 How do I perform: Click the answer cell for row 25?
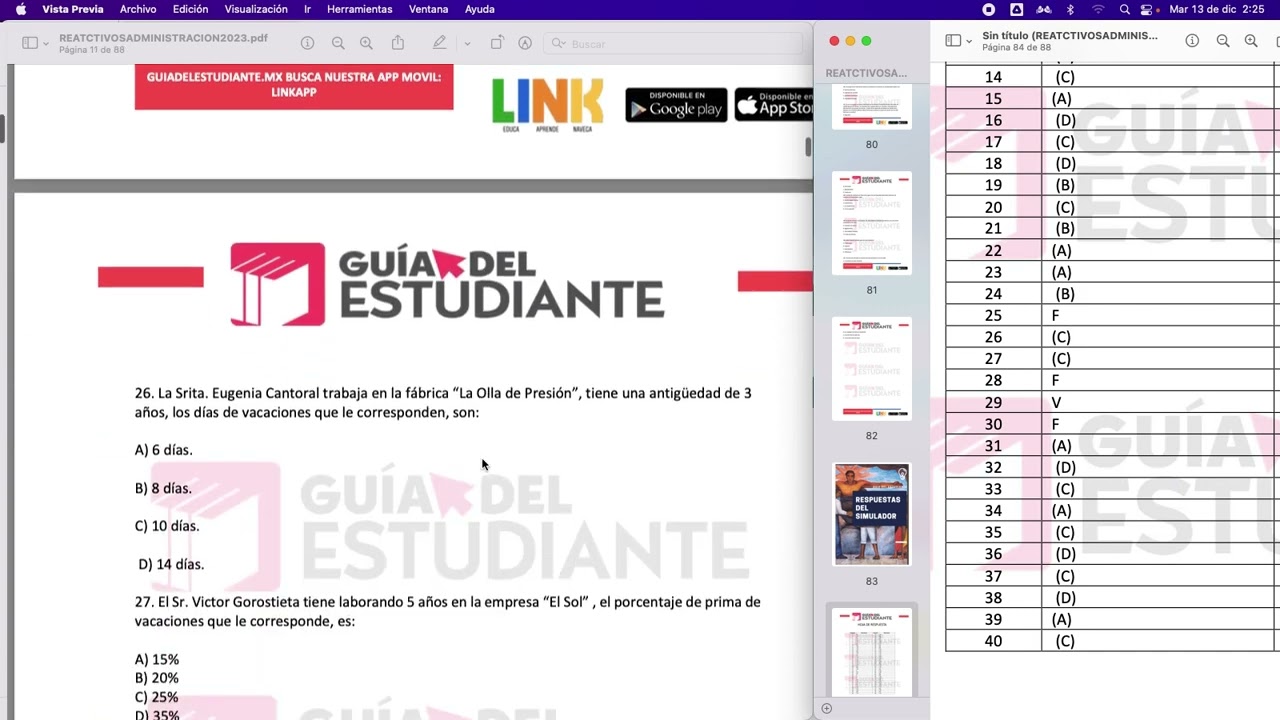(1160, 315)
